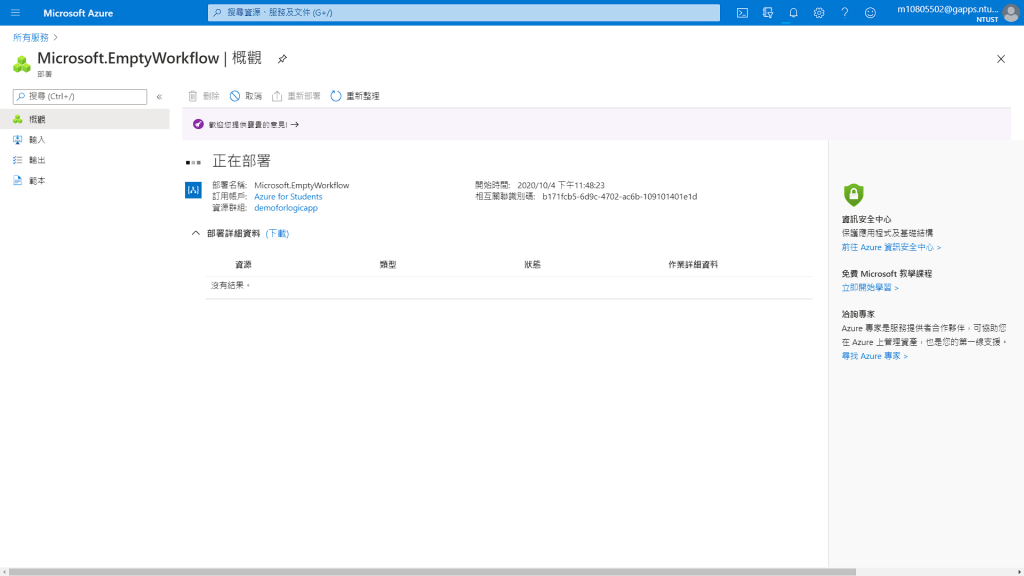Select the 範本 template menu item

(85, 180)
